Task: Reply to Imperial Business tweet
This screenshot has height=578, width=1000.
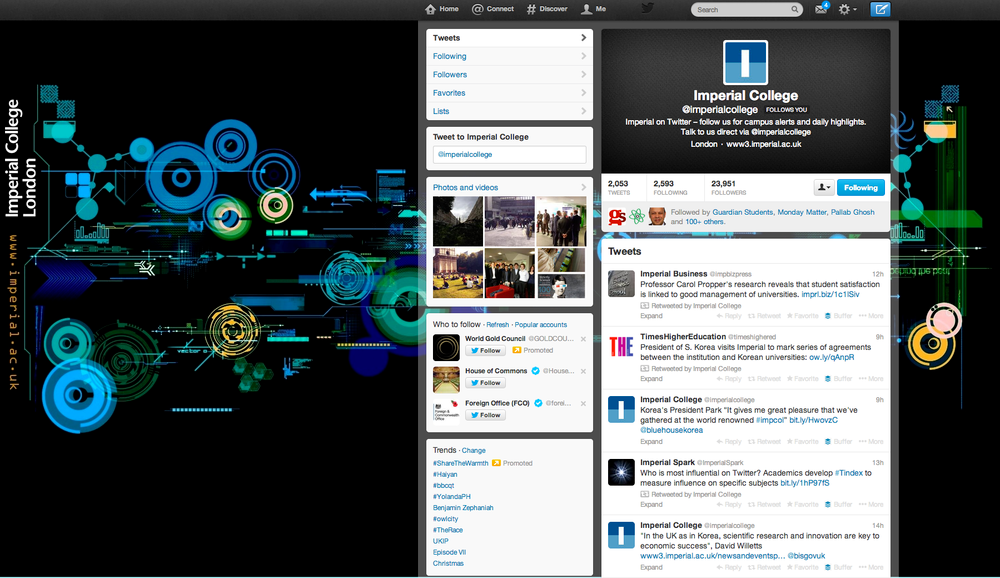Action: tap(729, 316)
